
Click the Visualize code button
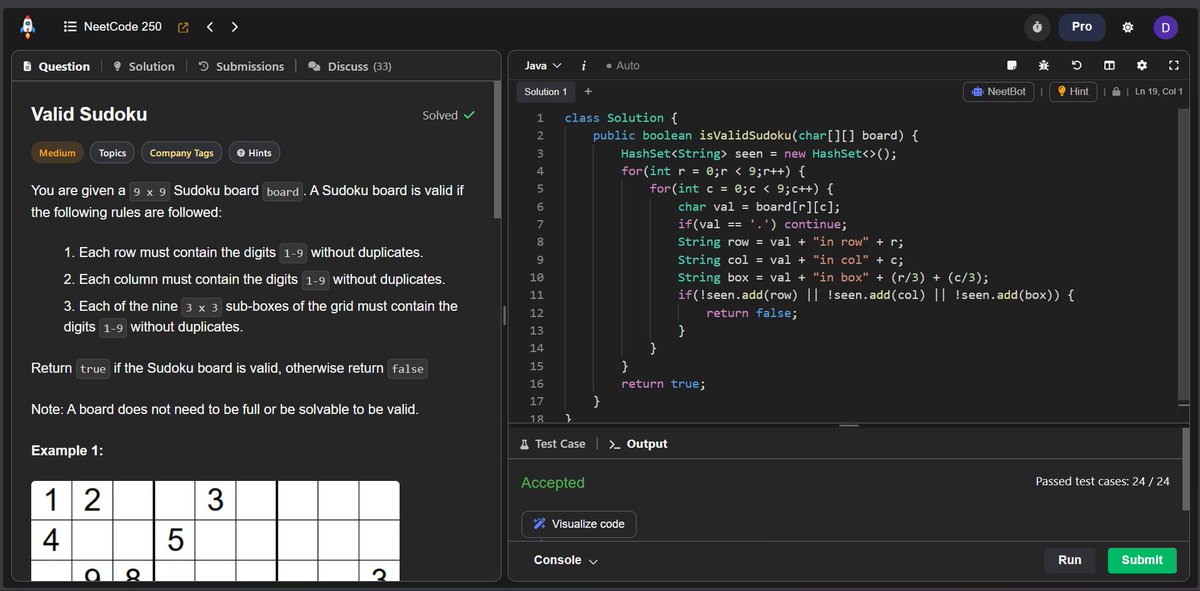coord(579,524)
